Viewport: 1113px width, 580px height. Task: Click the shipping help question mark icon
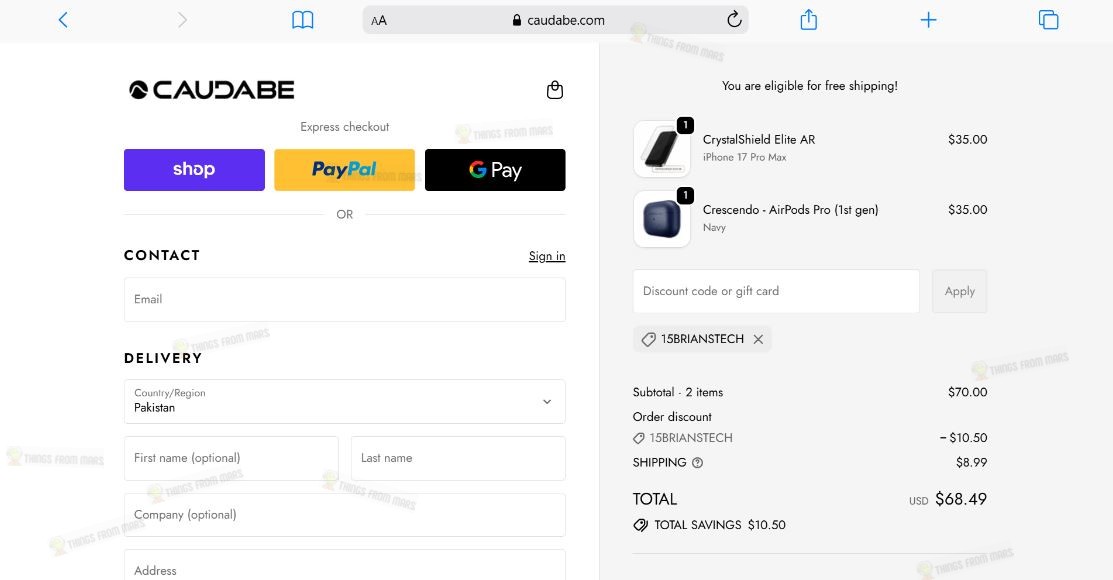coord(698,463)
